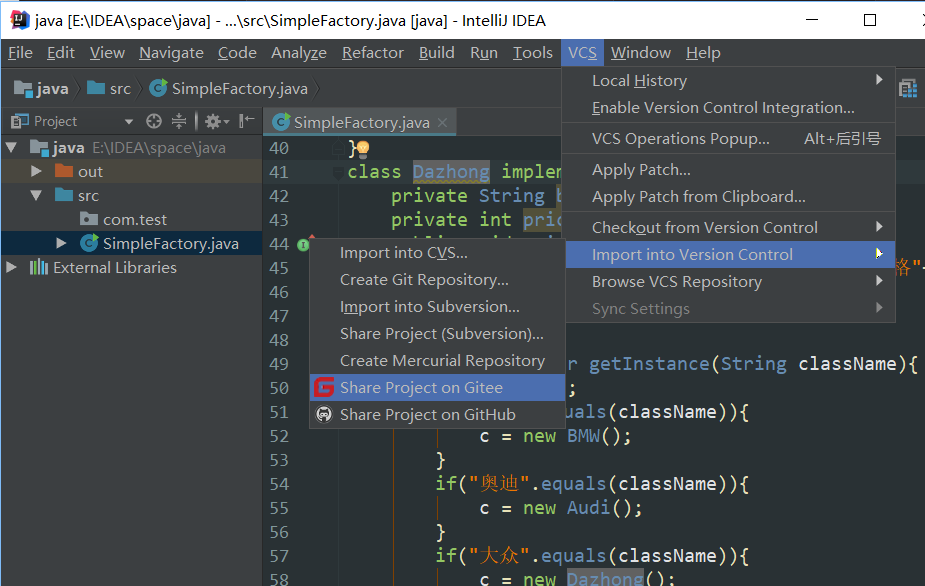Image resolution: width=925 pixels, height=586 pixels.
Task: Open the Project view dropdown arrow
Action: [x=129, y=122]
